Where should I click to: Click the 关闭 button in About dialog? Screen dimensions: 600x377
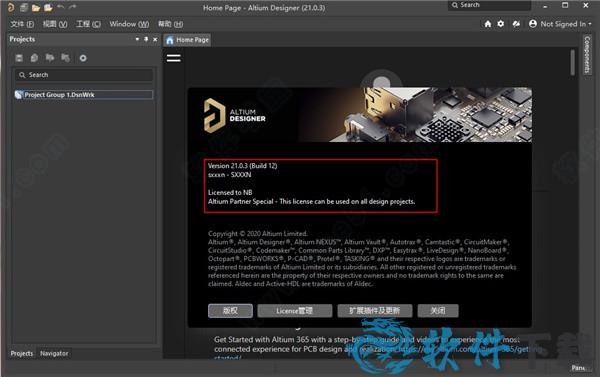pos(438,311)
